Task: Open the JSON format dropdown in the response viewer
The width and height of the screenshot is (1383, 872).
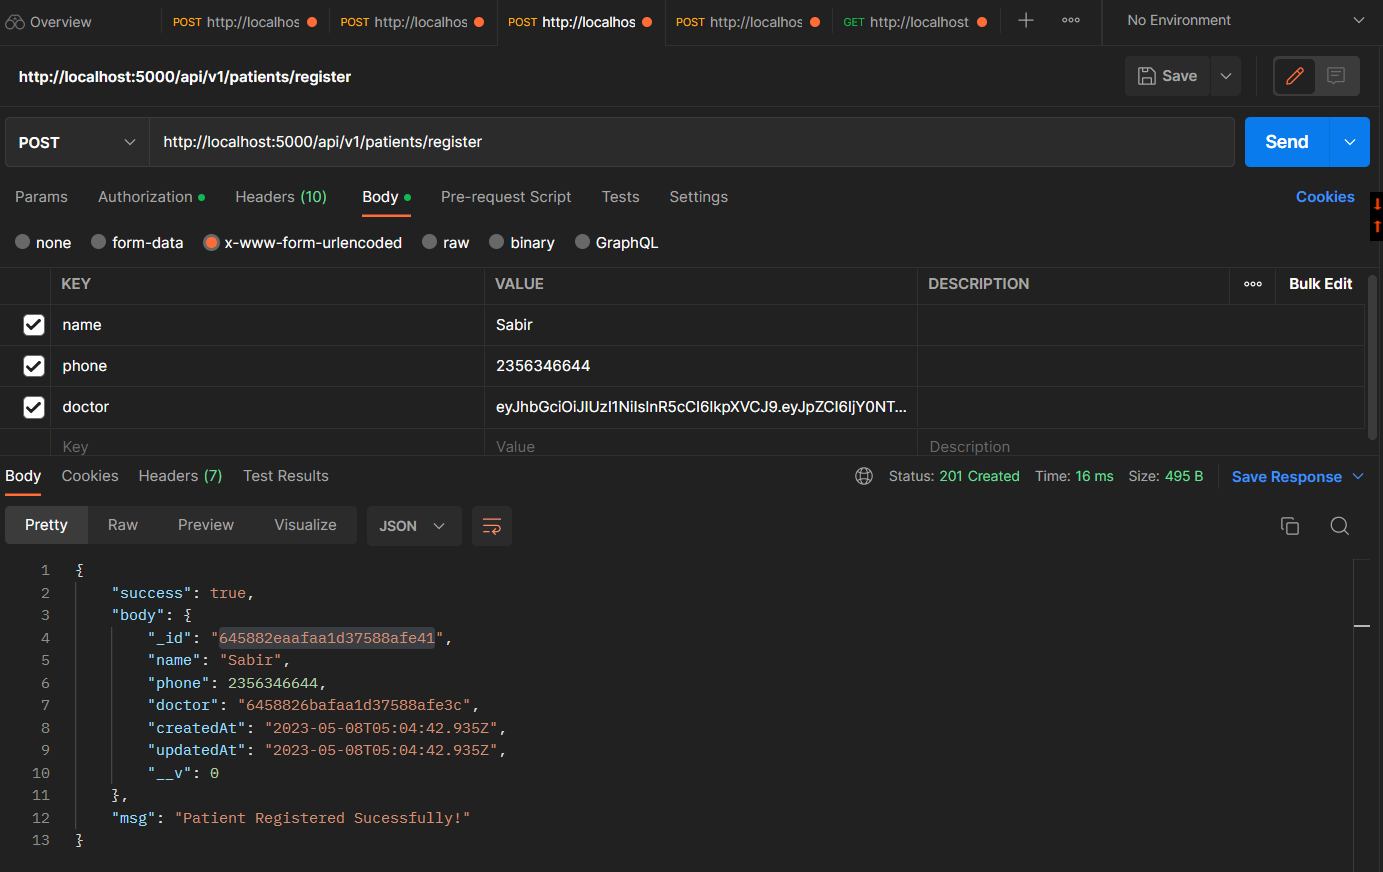Action: [413, 525]
